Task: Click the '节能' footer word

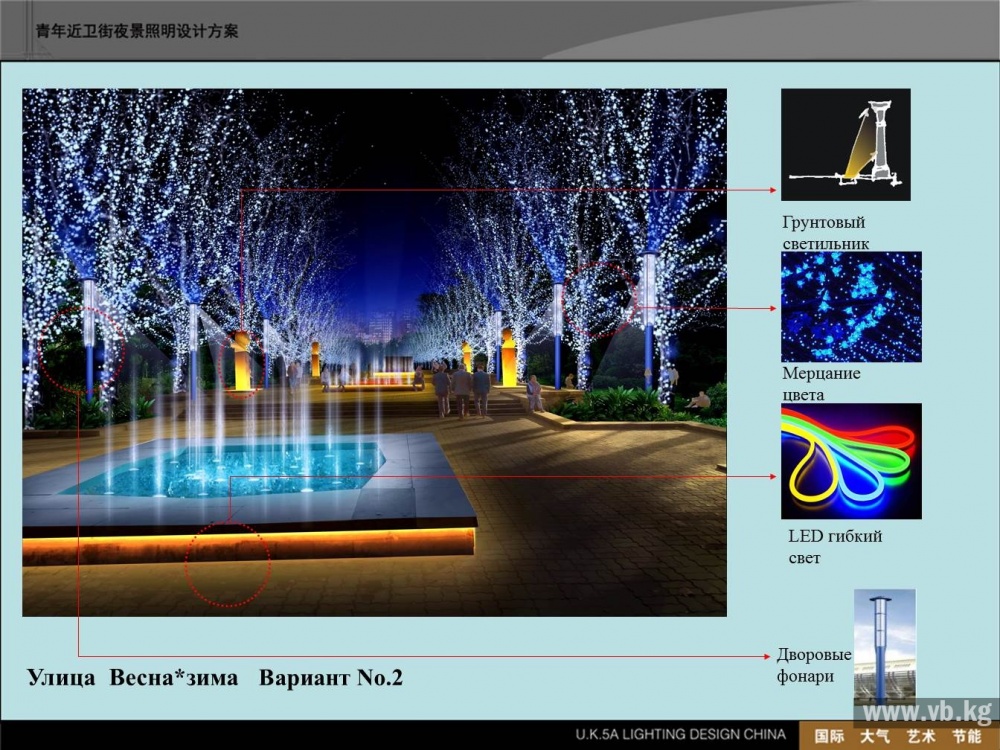Action: pos(967,737)
